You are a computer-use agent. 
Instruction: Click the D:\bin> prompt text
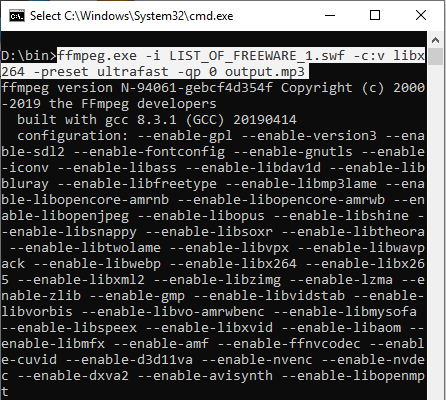click(29, 56)
